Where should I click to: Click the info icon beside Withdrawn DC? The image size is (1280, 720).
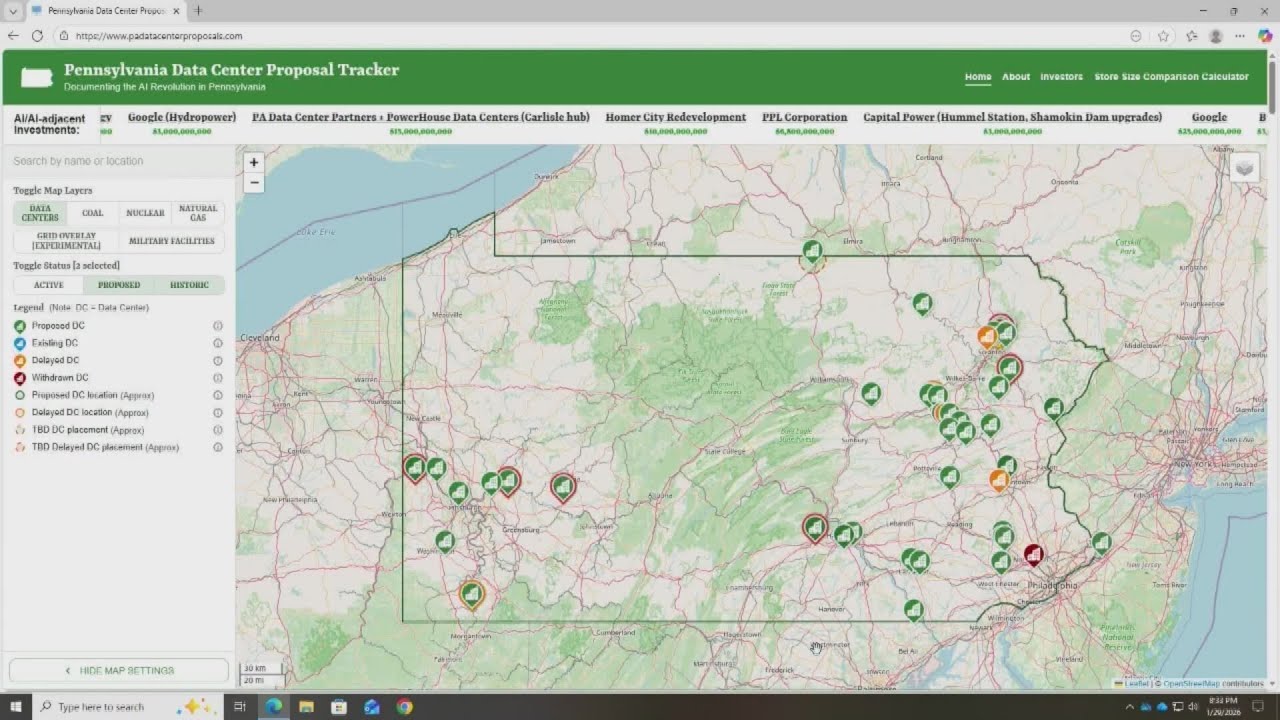coord(217,378)
